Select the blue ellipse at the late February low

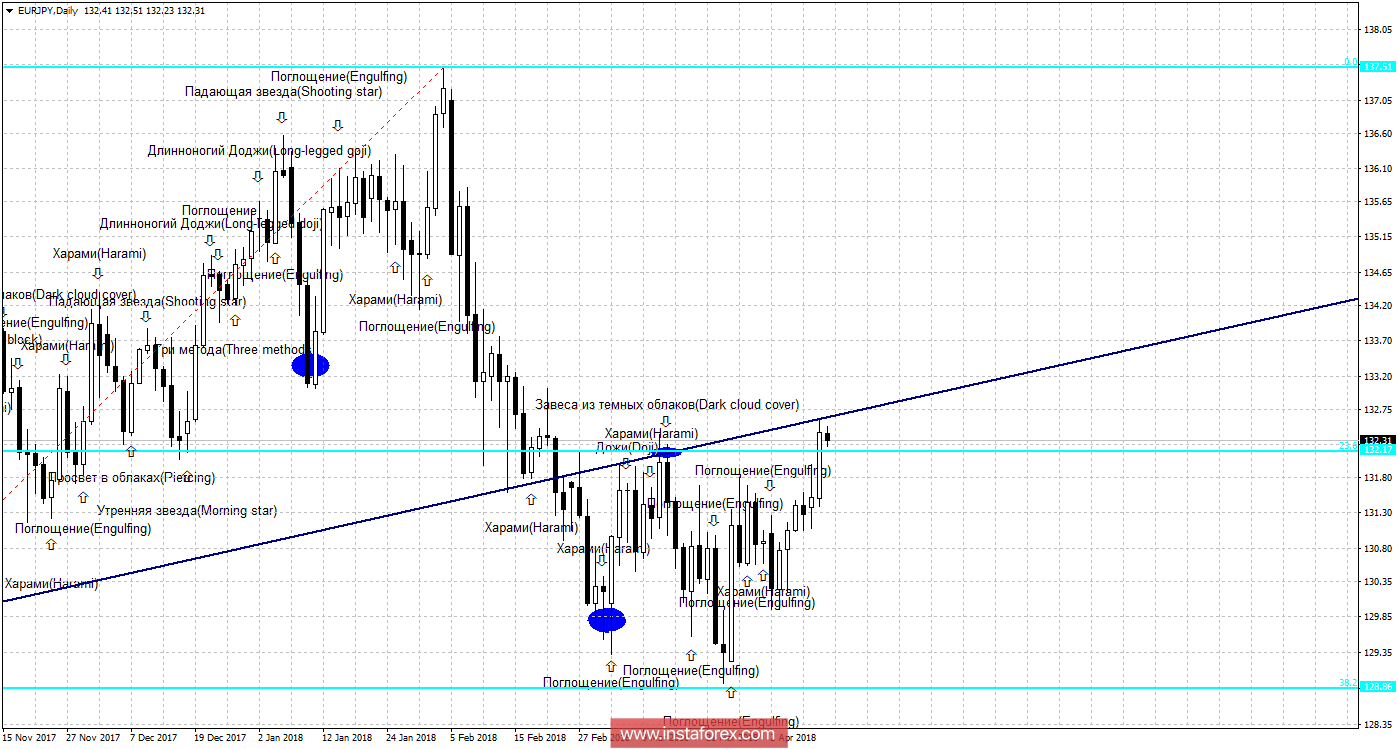click(607, 620)
